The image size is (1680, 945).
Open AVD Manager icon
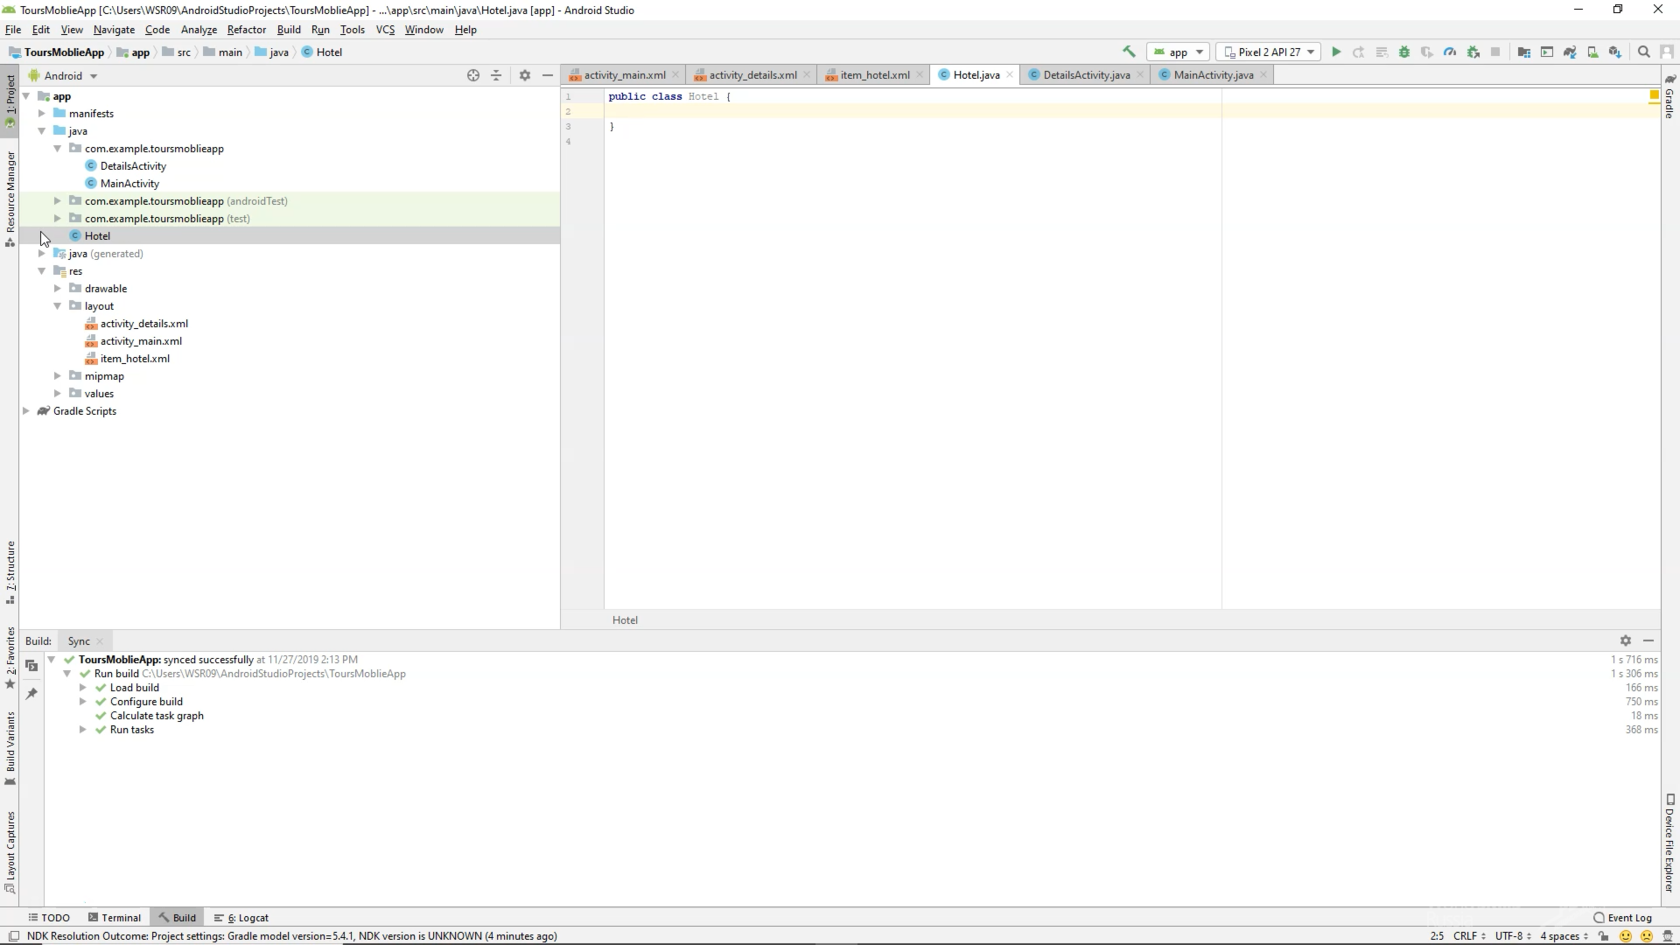point(1593,52)
